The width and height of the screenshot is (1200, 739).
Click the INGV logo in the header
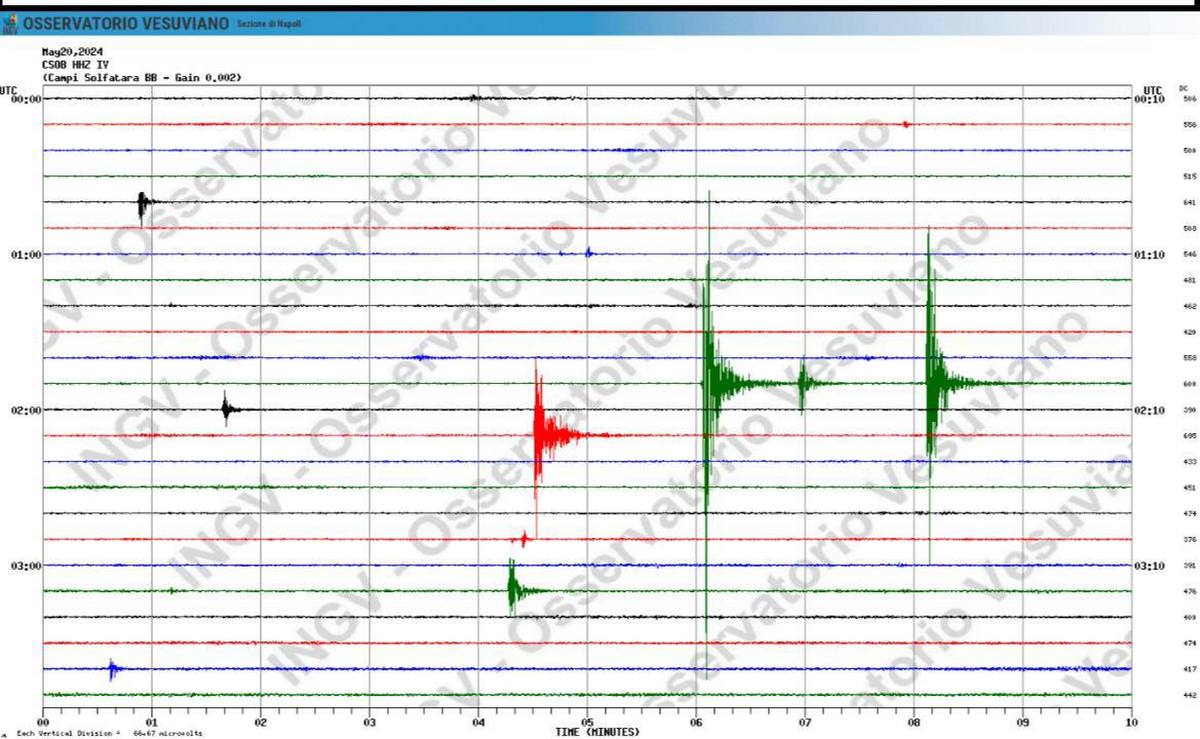(9, 23)
